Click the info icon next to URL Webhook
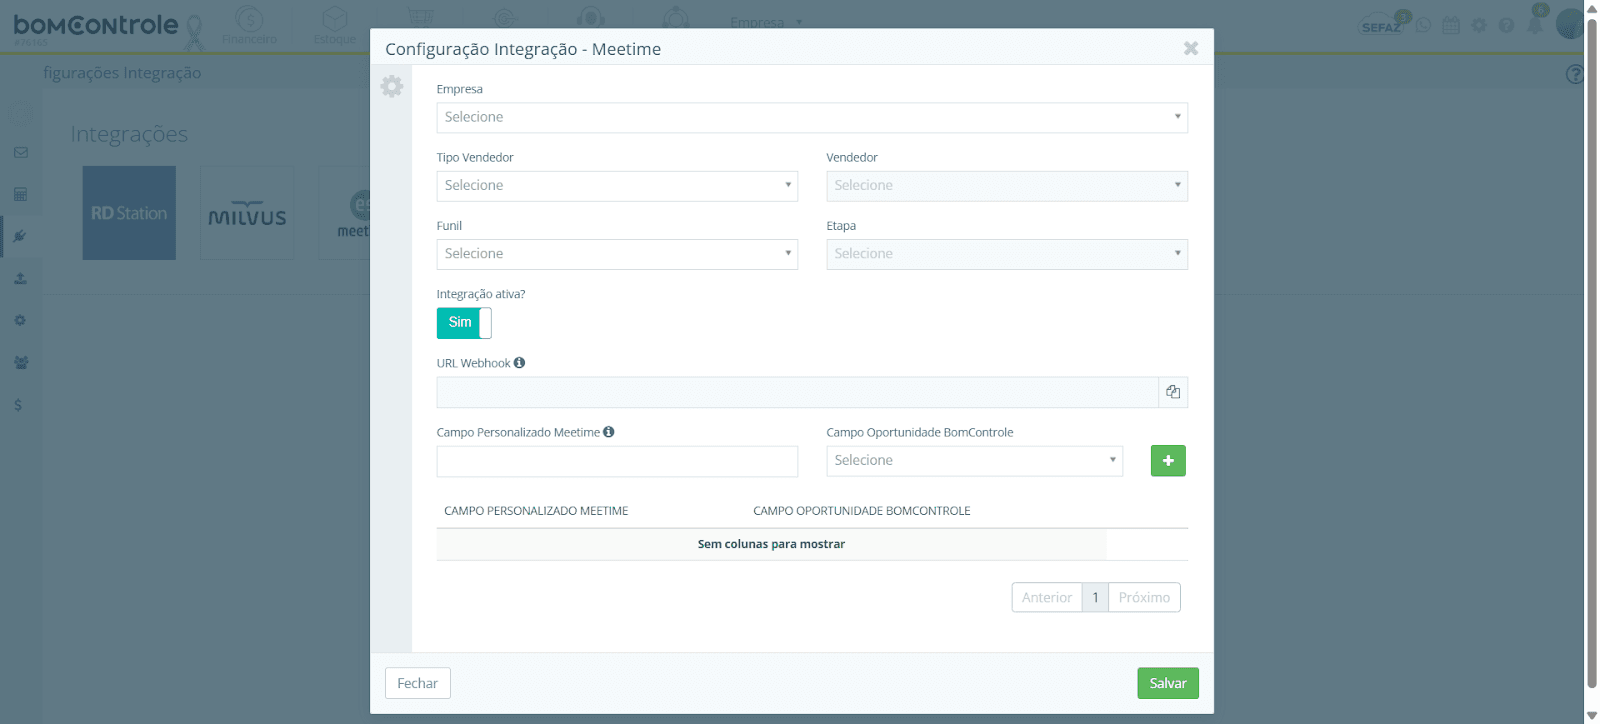The width and height of the screenshot is (1600, 724). tap(519, 363)
